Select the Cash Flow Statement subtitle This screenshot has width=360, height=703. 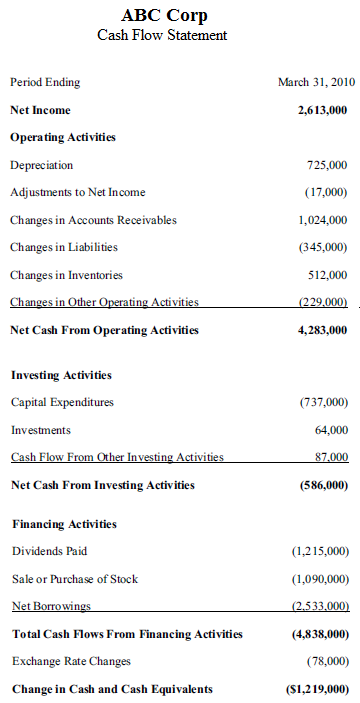tap(162, 35)
